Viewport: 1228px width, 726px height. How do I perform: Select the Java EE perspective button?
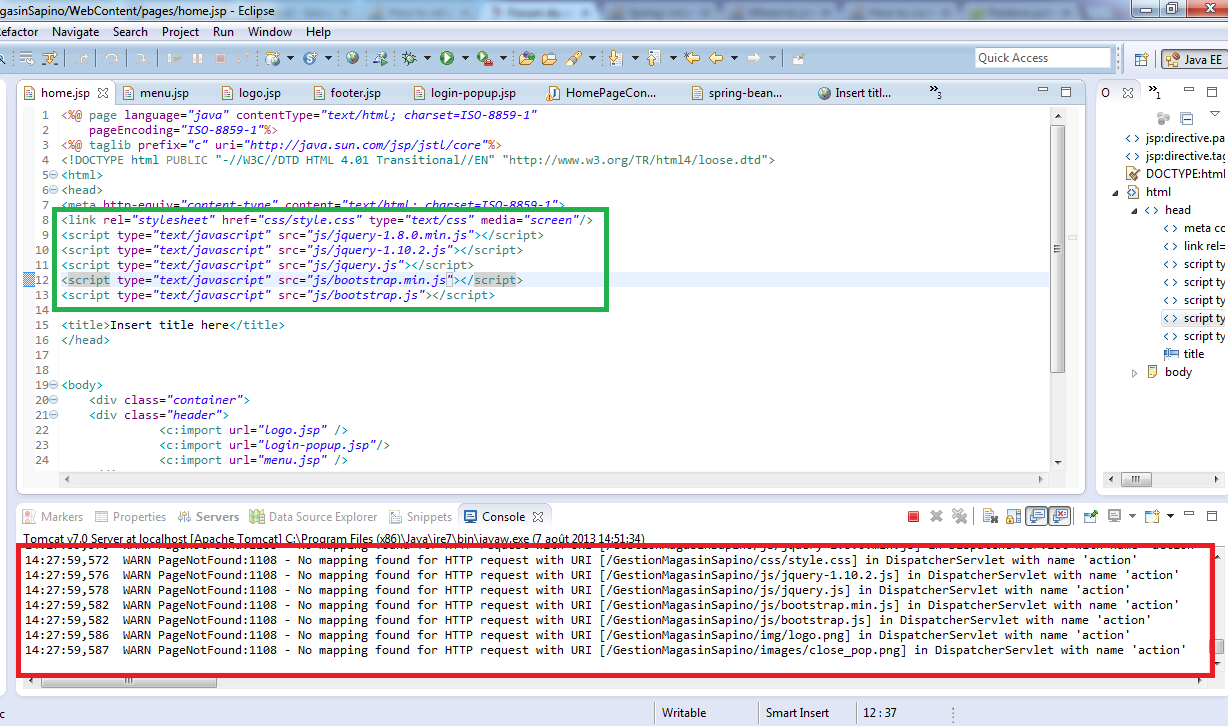pyautogui.click(x=1194, y=59)
